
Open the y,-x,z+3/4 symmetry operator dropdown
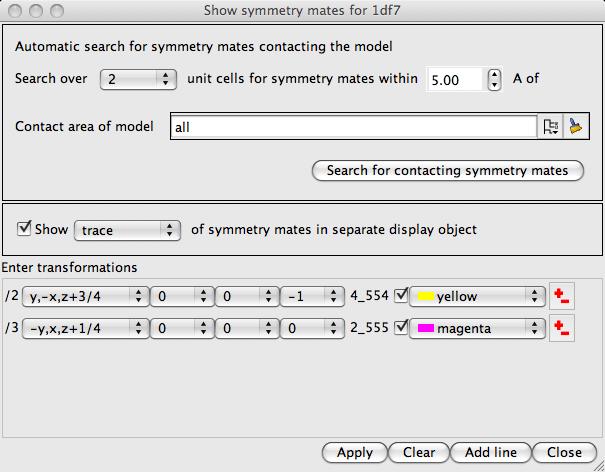85,296
